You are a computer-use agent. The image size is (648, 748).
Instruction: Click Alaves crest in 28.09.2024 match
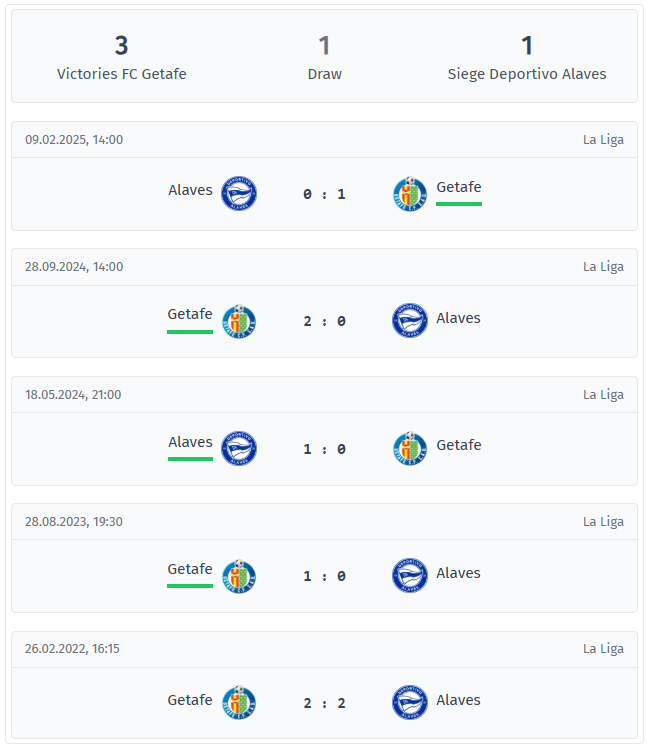410,321
